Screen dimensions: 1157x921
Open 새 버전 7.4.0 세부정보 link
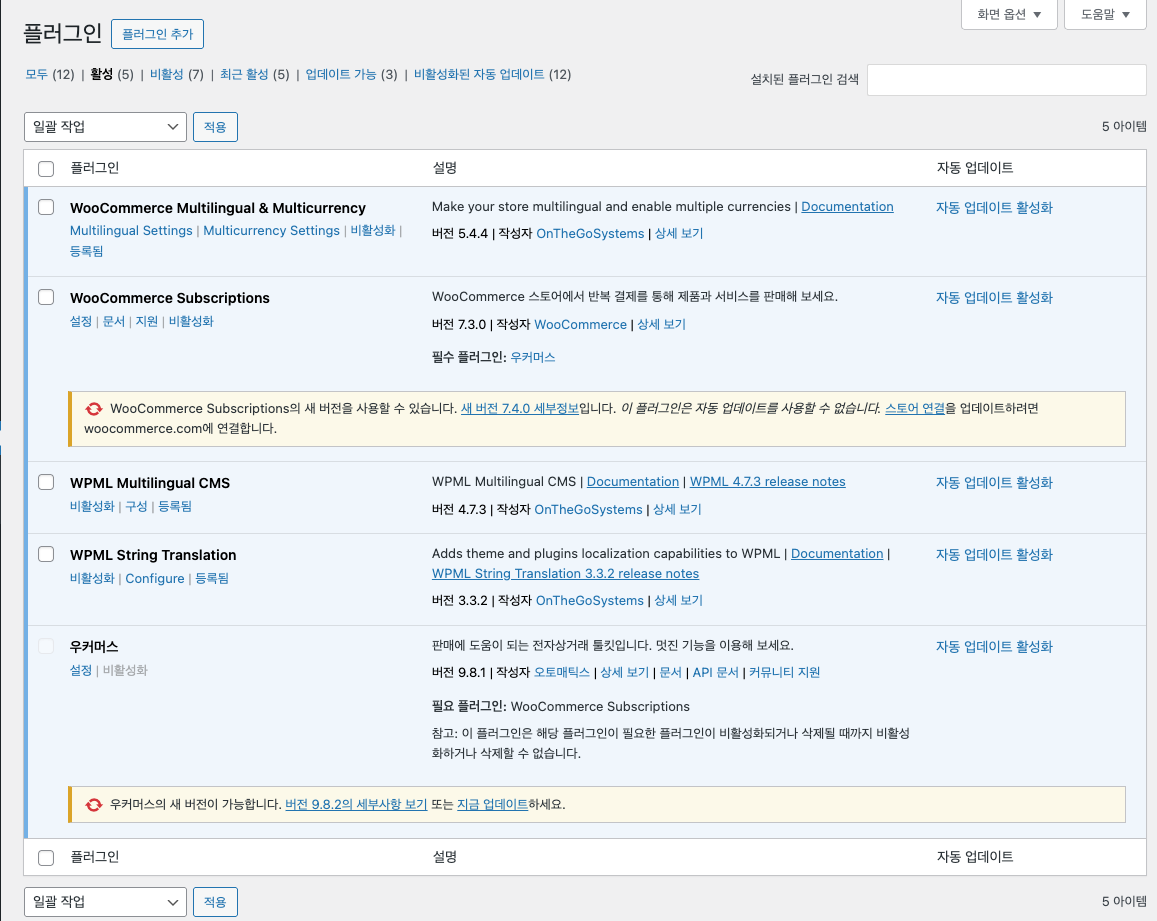coord(519,408)
